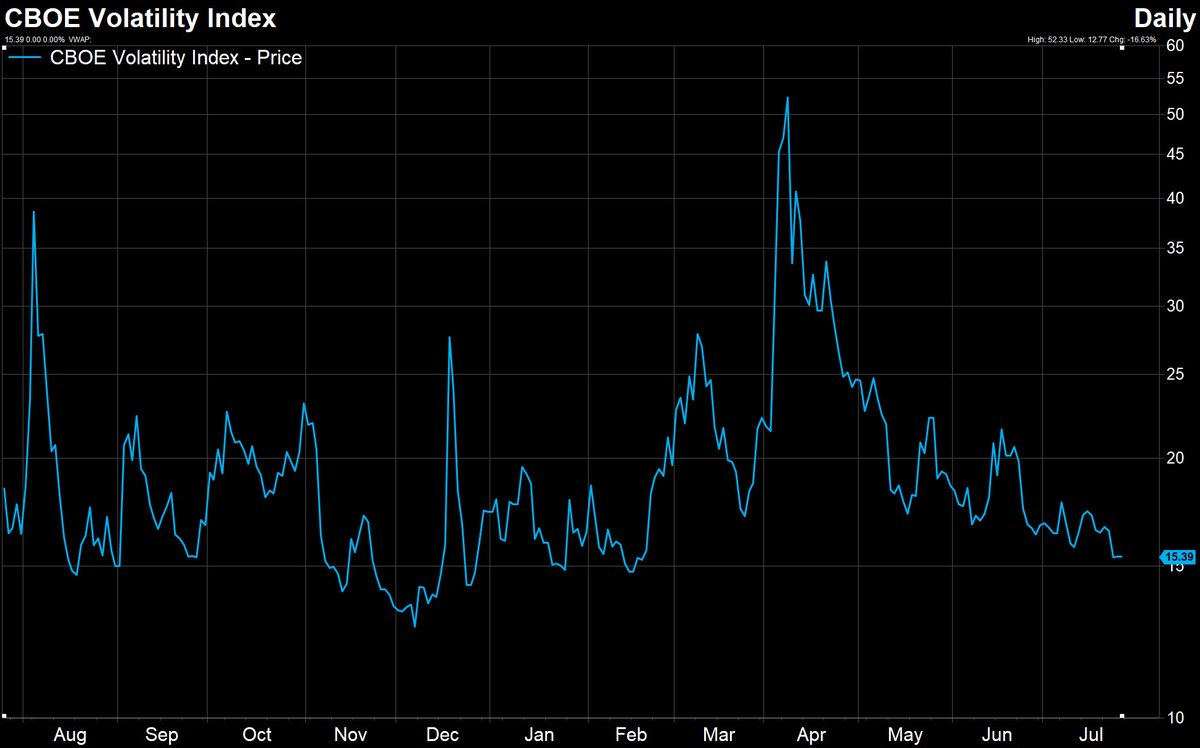Click the Dec month label
The image size is (1200, 748).
point(443,735)
